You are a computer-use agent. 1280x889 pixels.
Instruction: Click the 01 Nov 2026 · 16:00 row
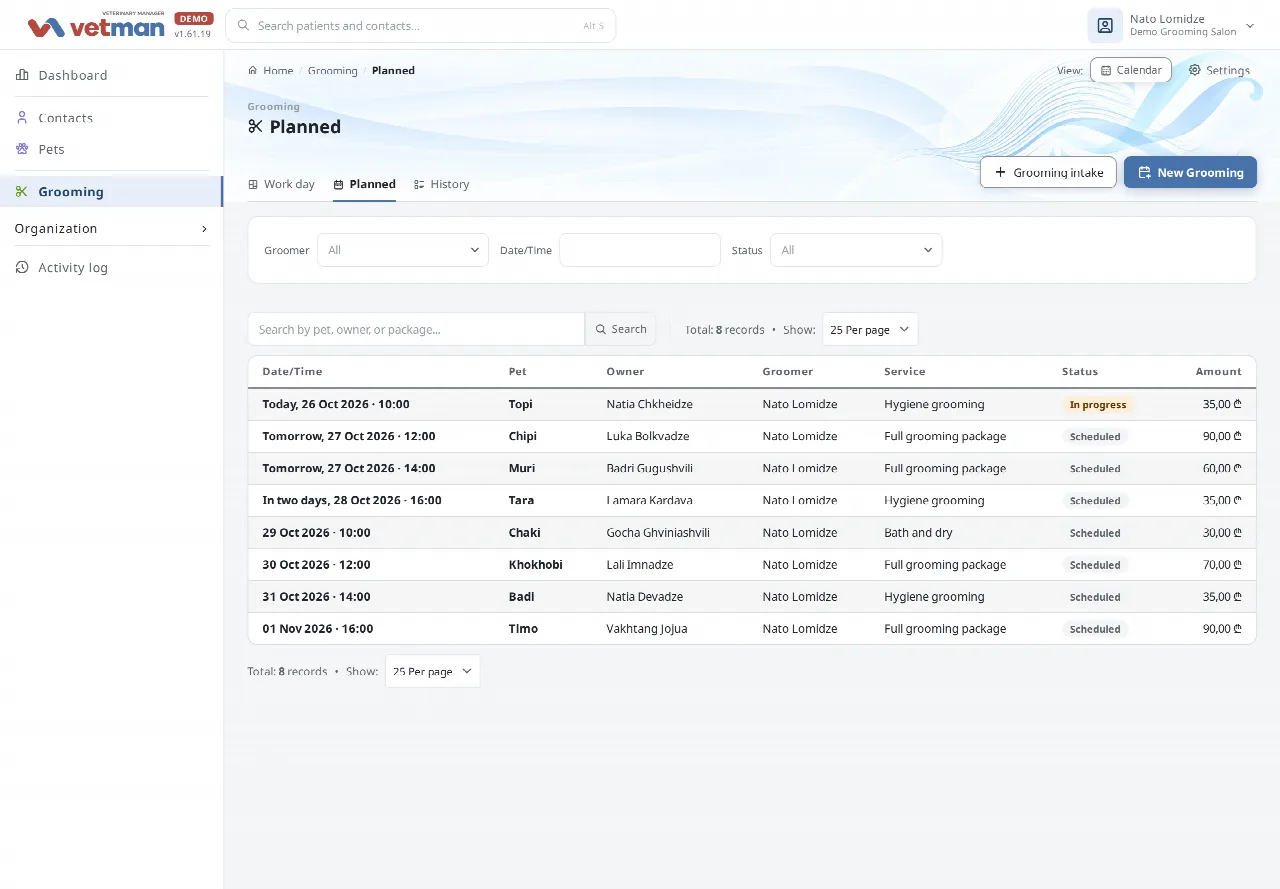coord(752,629)
